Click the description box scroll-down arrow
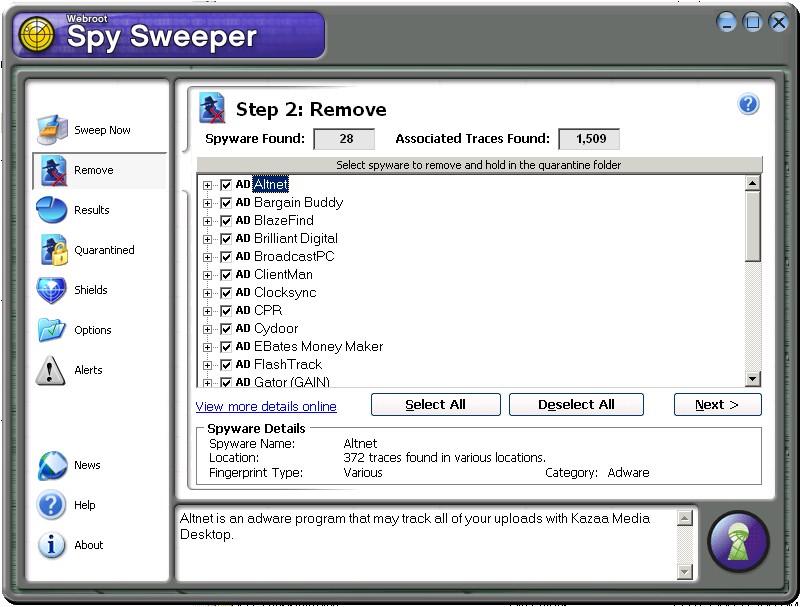 [x=684, y=571]
